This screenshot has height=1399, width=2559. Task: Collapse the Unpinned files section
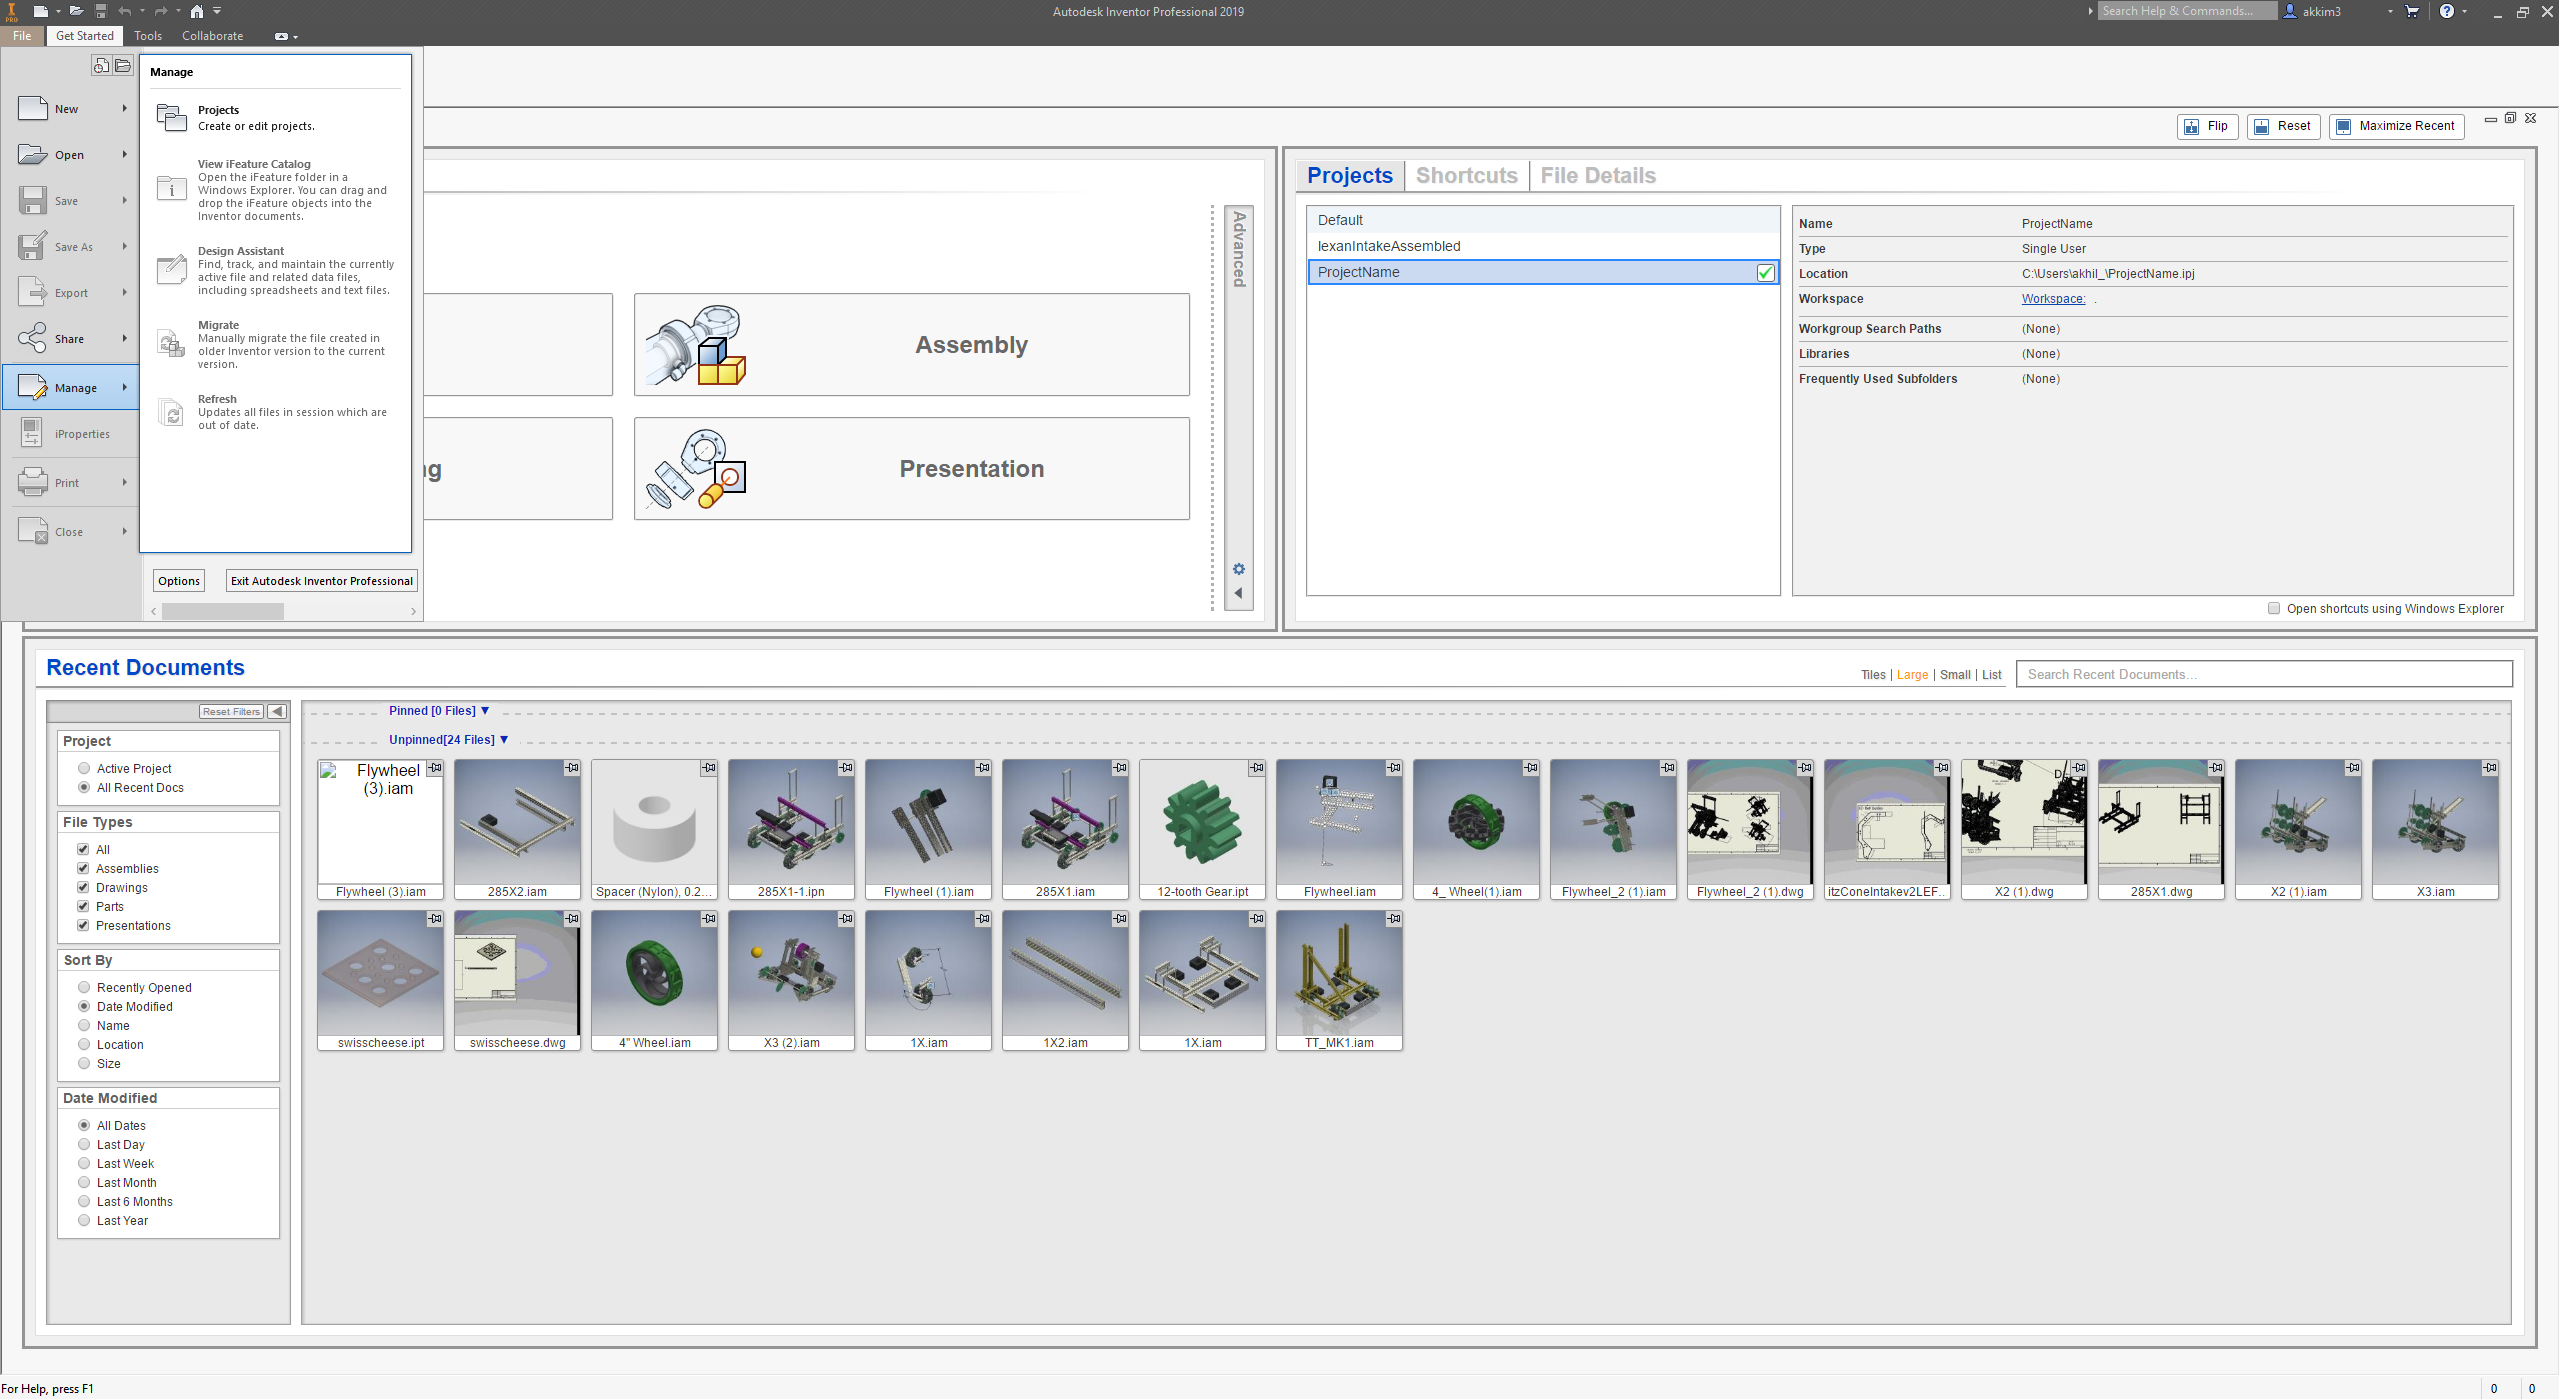pos(504,740)
